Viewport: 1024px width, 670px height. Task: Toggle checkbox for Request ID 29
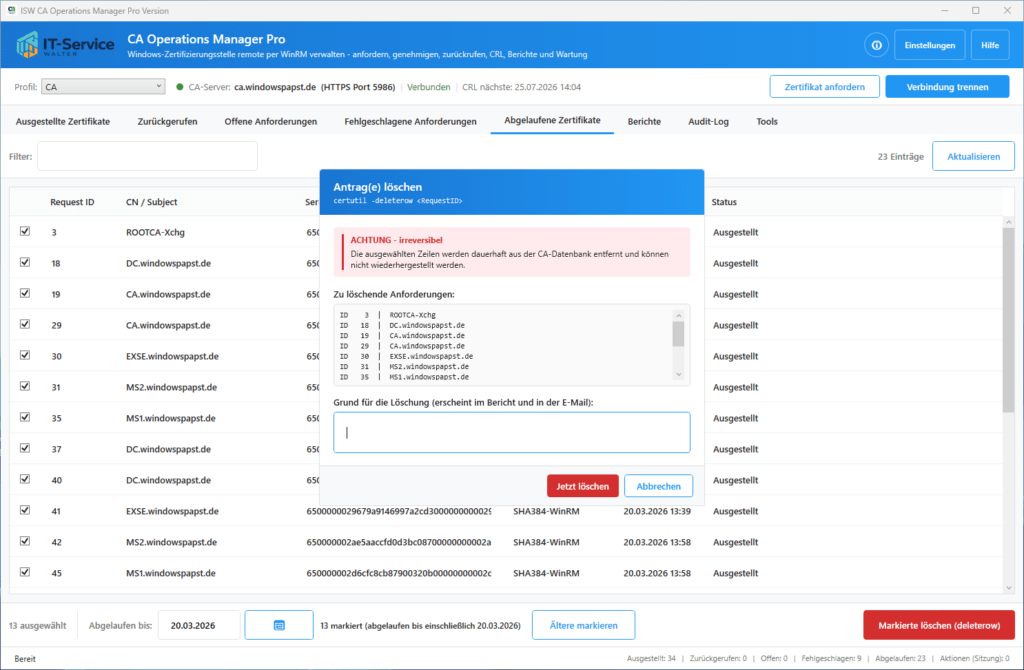tap(25, 324)
